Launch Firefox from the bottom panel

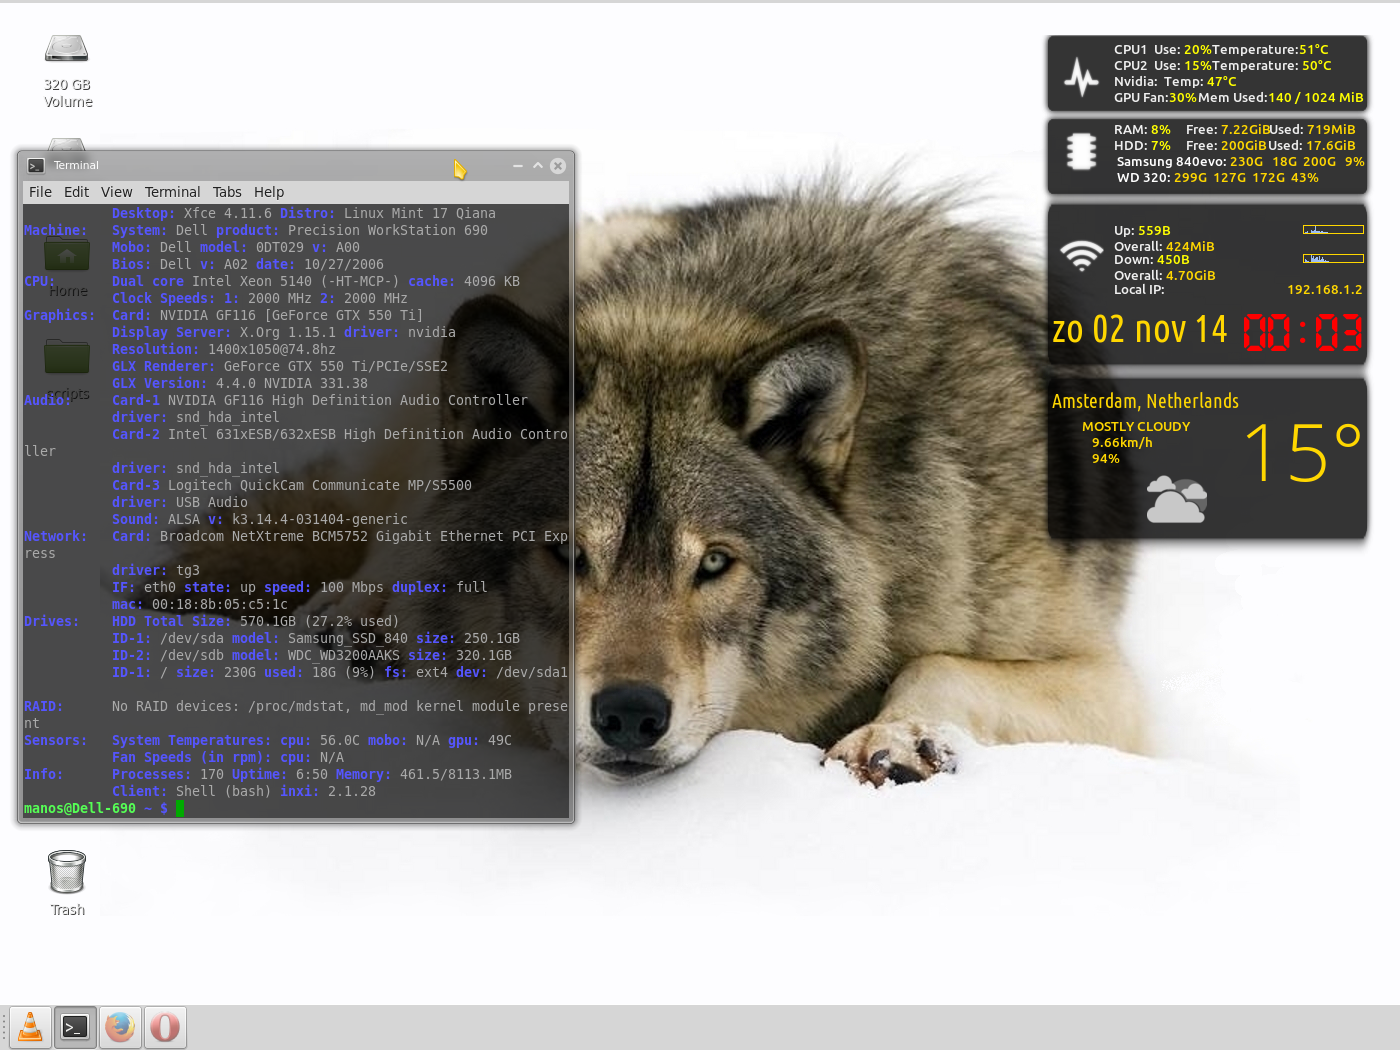point(120,1027)
